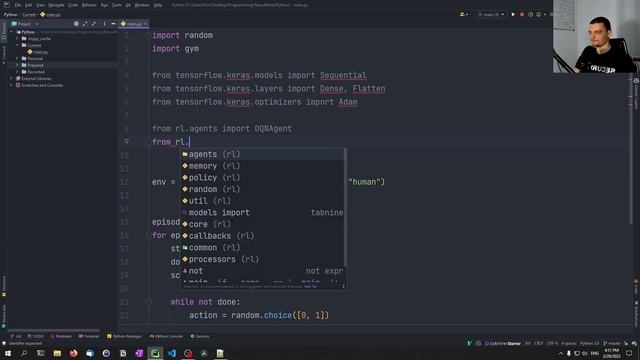Expand the Personal folder

pyautogui.click(x=18, y=58)
